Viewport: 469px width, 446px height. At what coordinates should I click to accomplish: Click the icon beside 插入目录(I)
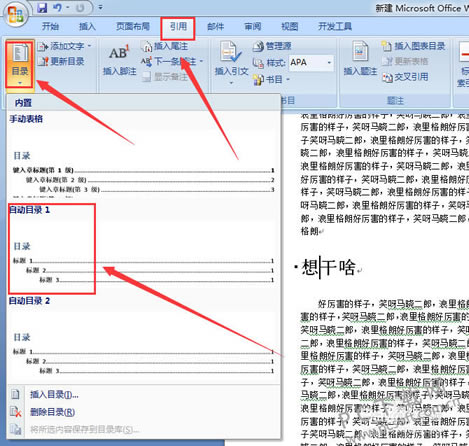click(x=15, y=395)
